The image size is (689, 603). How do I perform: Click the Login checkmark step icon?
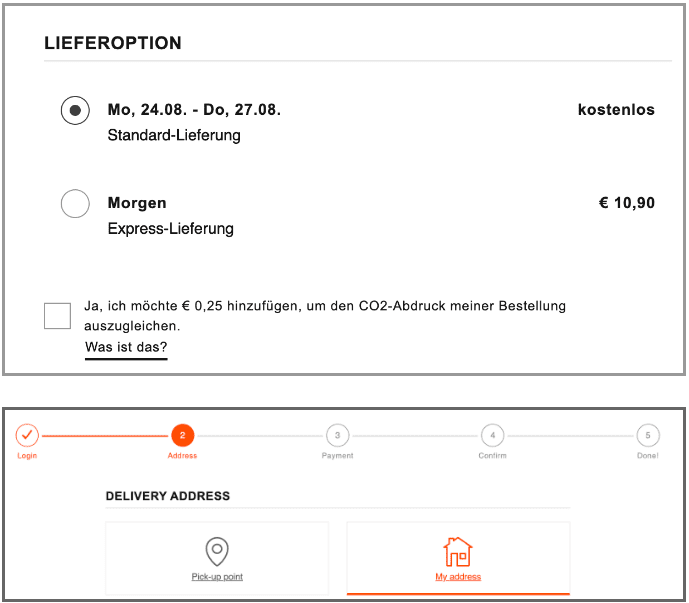click(x=27, y=435)
